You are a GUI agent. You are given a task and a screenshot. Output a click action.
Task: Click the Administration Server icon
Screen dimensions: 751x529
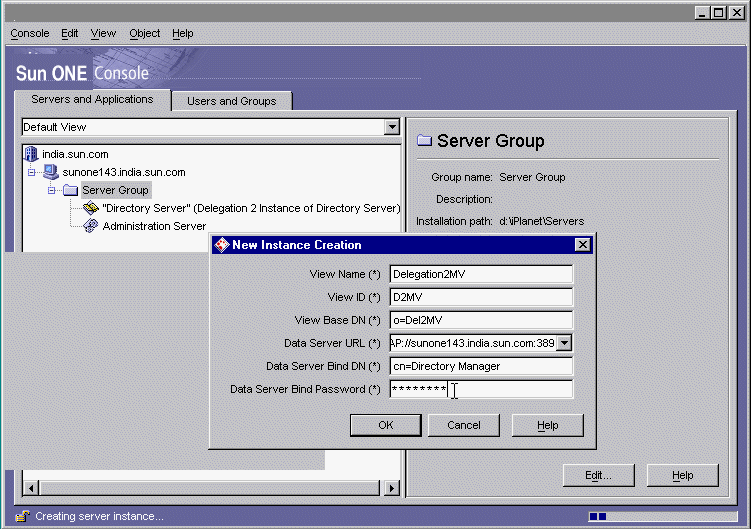91,226
